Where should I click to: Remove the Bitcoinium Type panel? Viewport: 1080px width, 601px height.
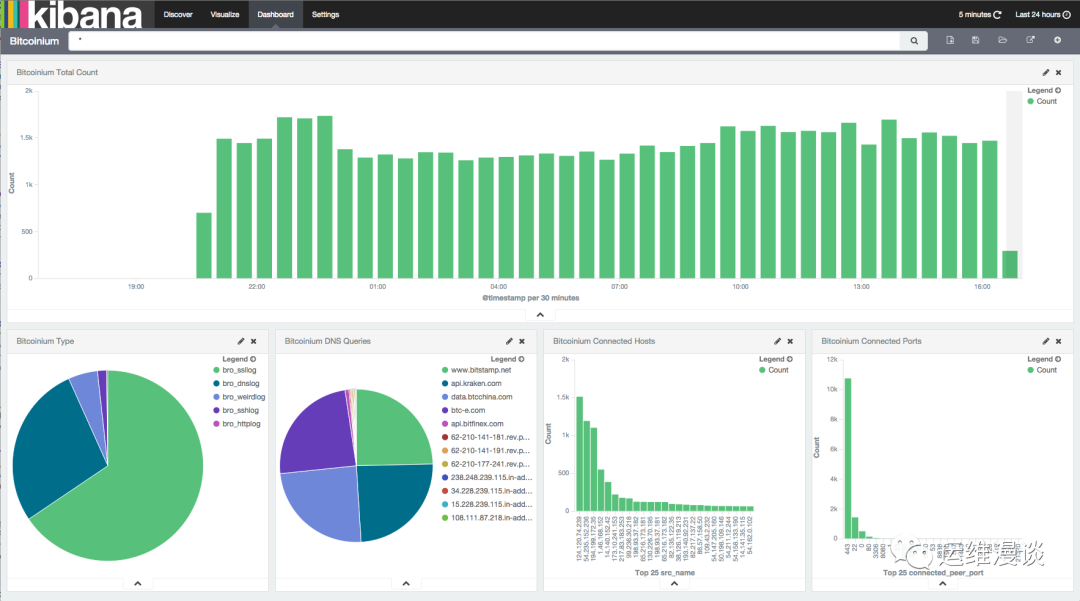[253, 341]
